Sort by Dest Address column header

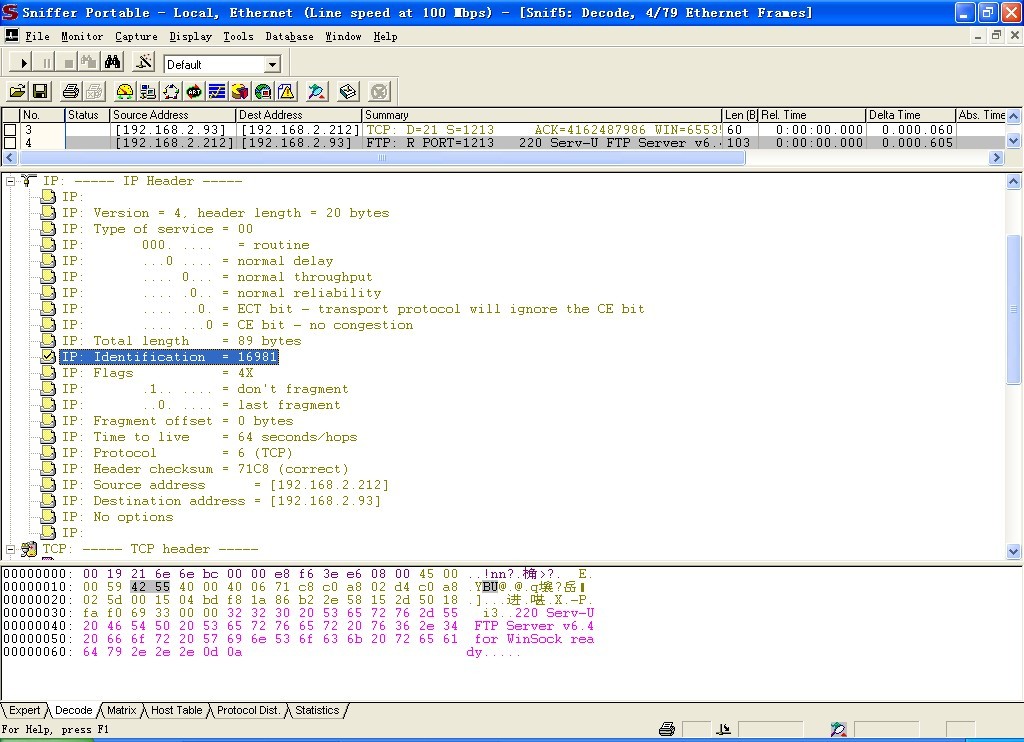click(298, 115)
